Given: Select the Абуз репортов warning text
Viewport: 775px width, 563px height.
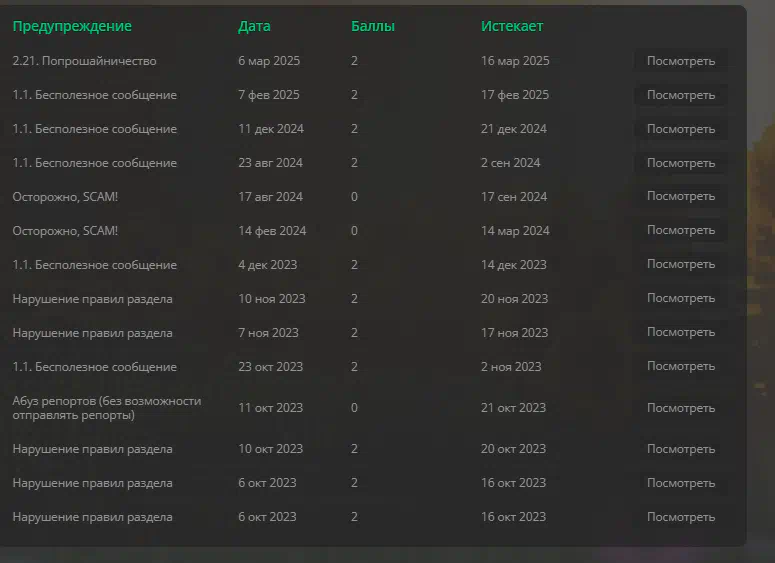Looking at the screenshot, I should [x=107, y=408].
